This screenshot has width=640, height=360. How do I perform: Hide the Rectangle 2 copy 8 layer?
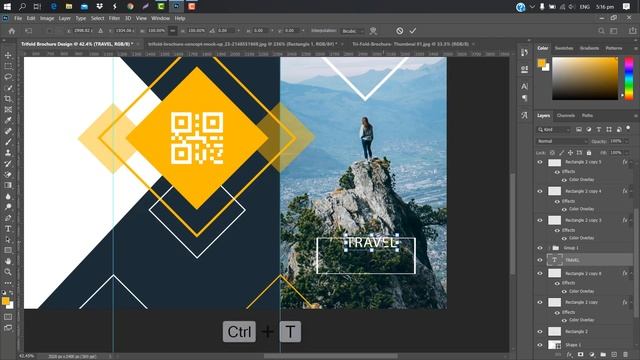point(540,273)
